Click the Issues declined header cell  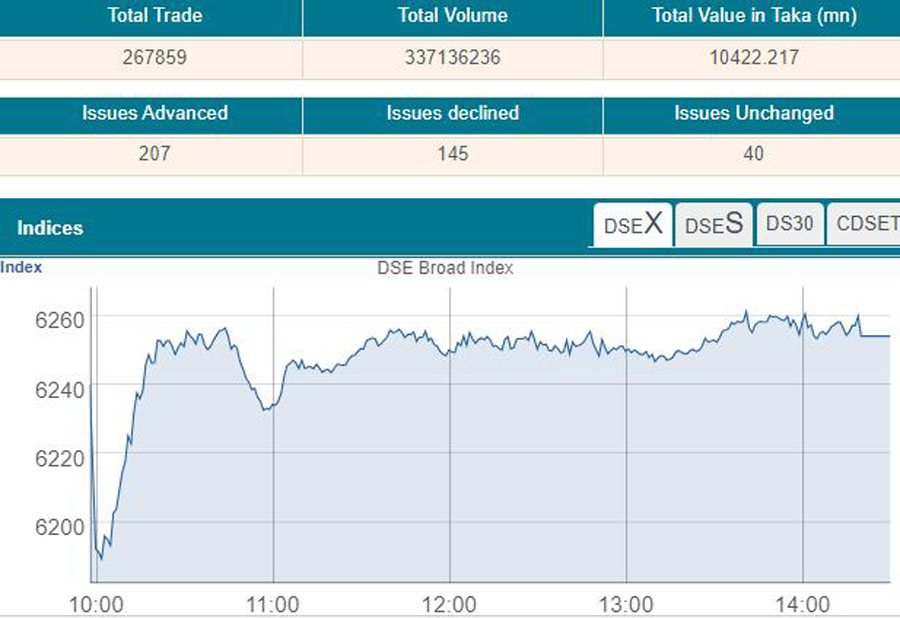(x=452, y=113)
